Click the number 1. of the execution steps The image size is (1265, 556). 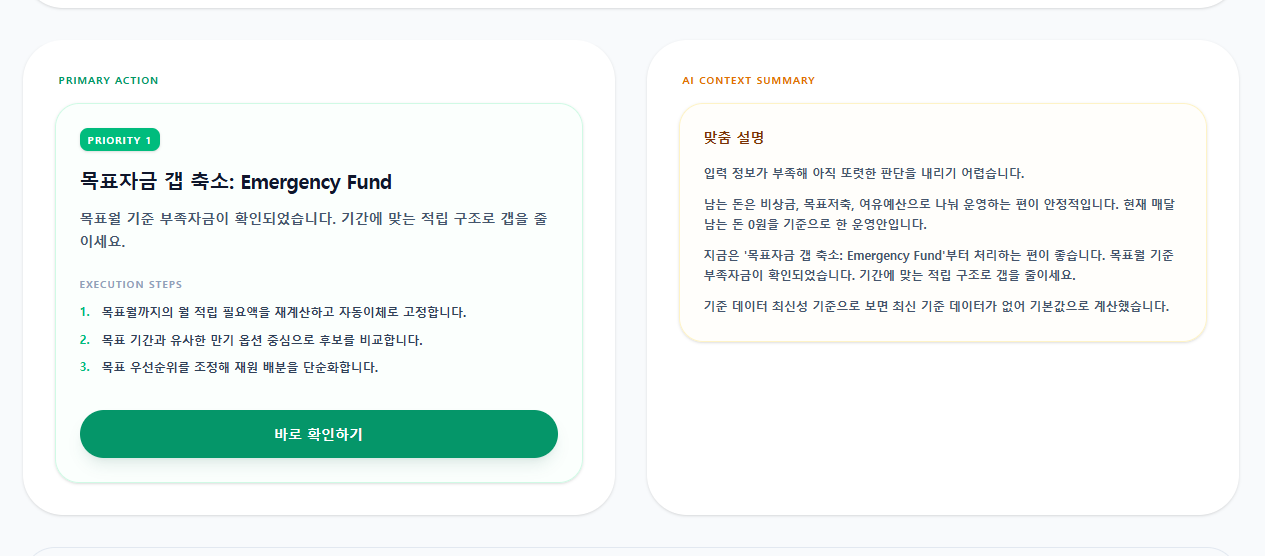[85, 312]
